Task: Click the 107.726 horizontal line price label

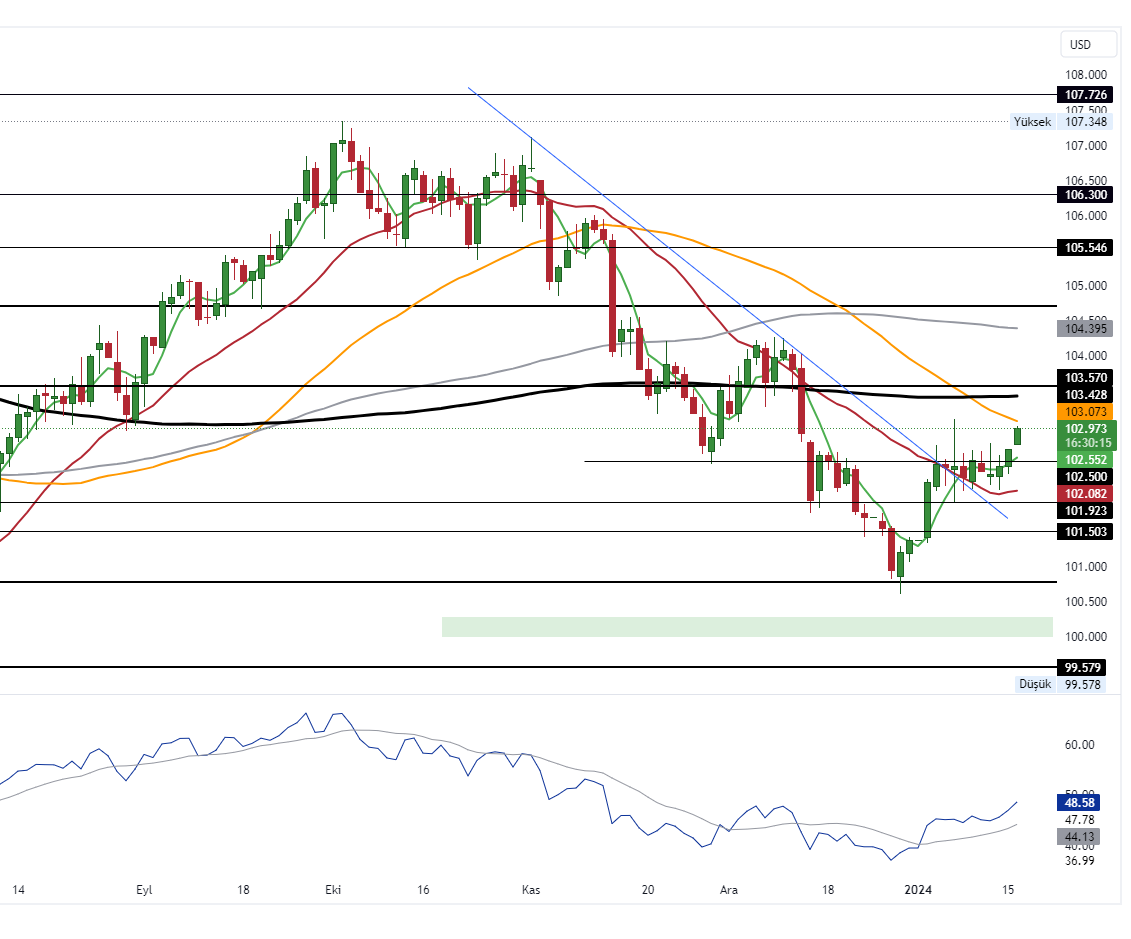Action: pyautogui.click(x=1084, y=95)
